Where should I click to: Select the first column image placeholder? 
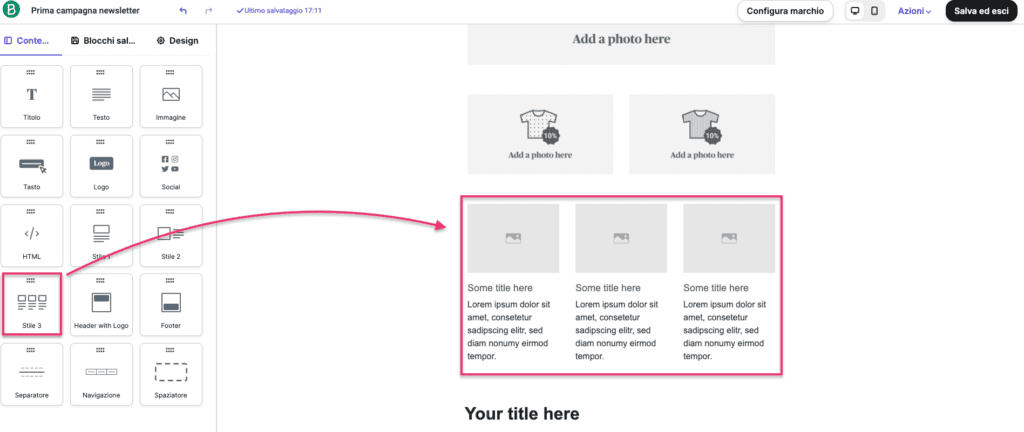point(513,238)
